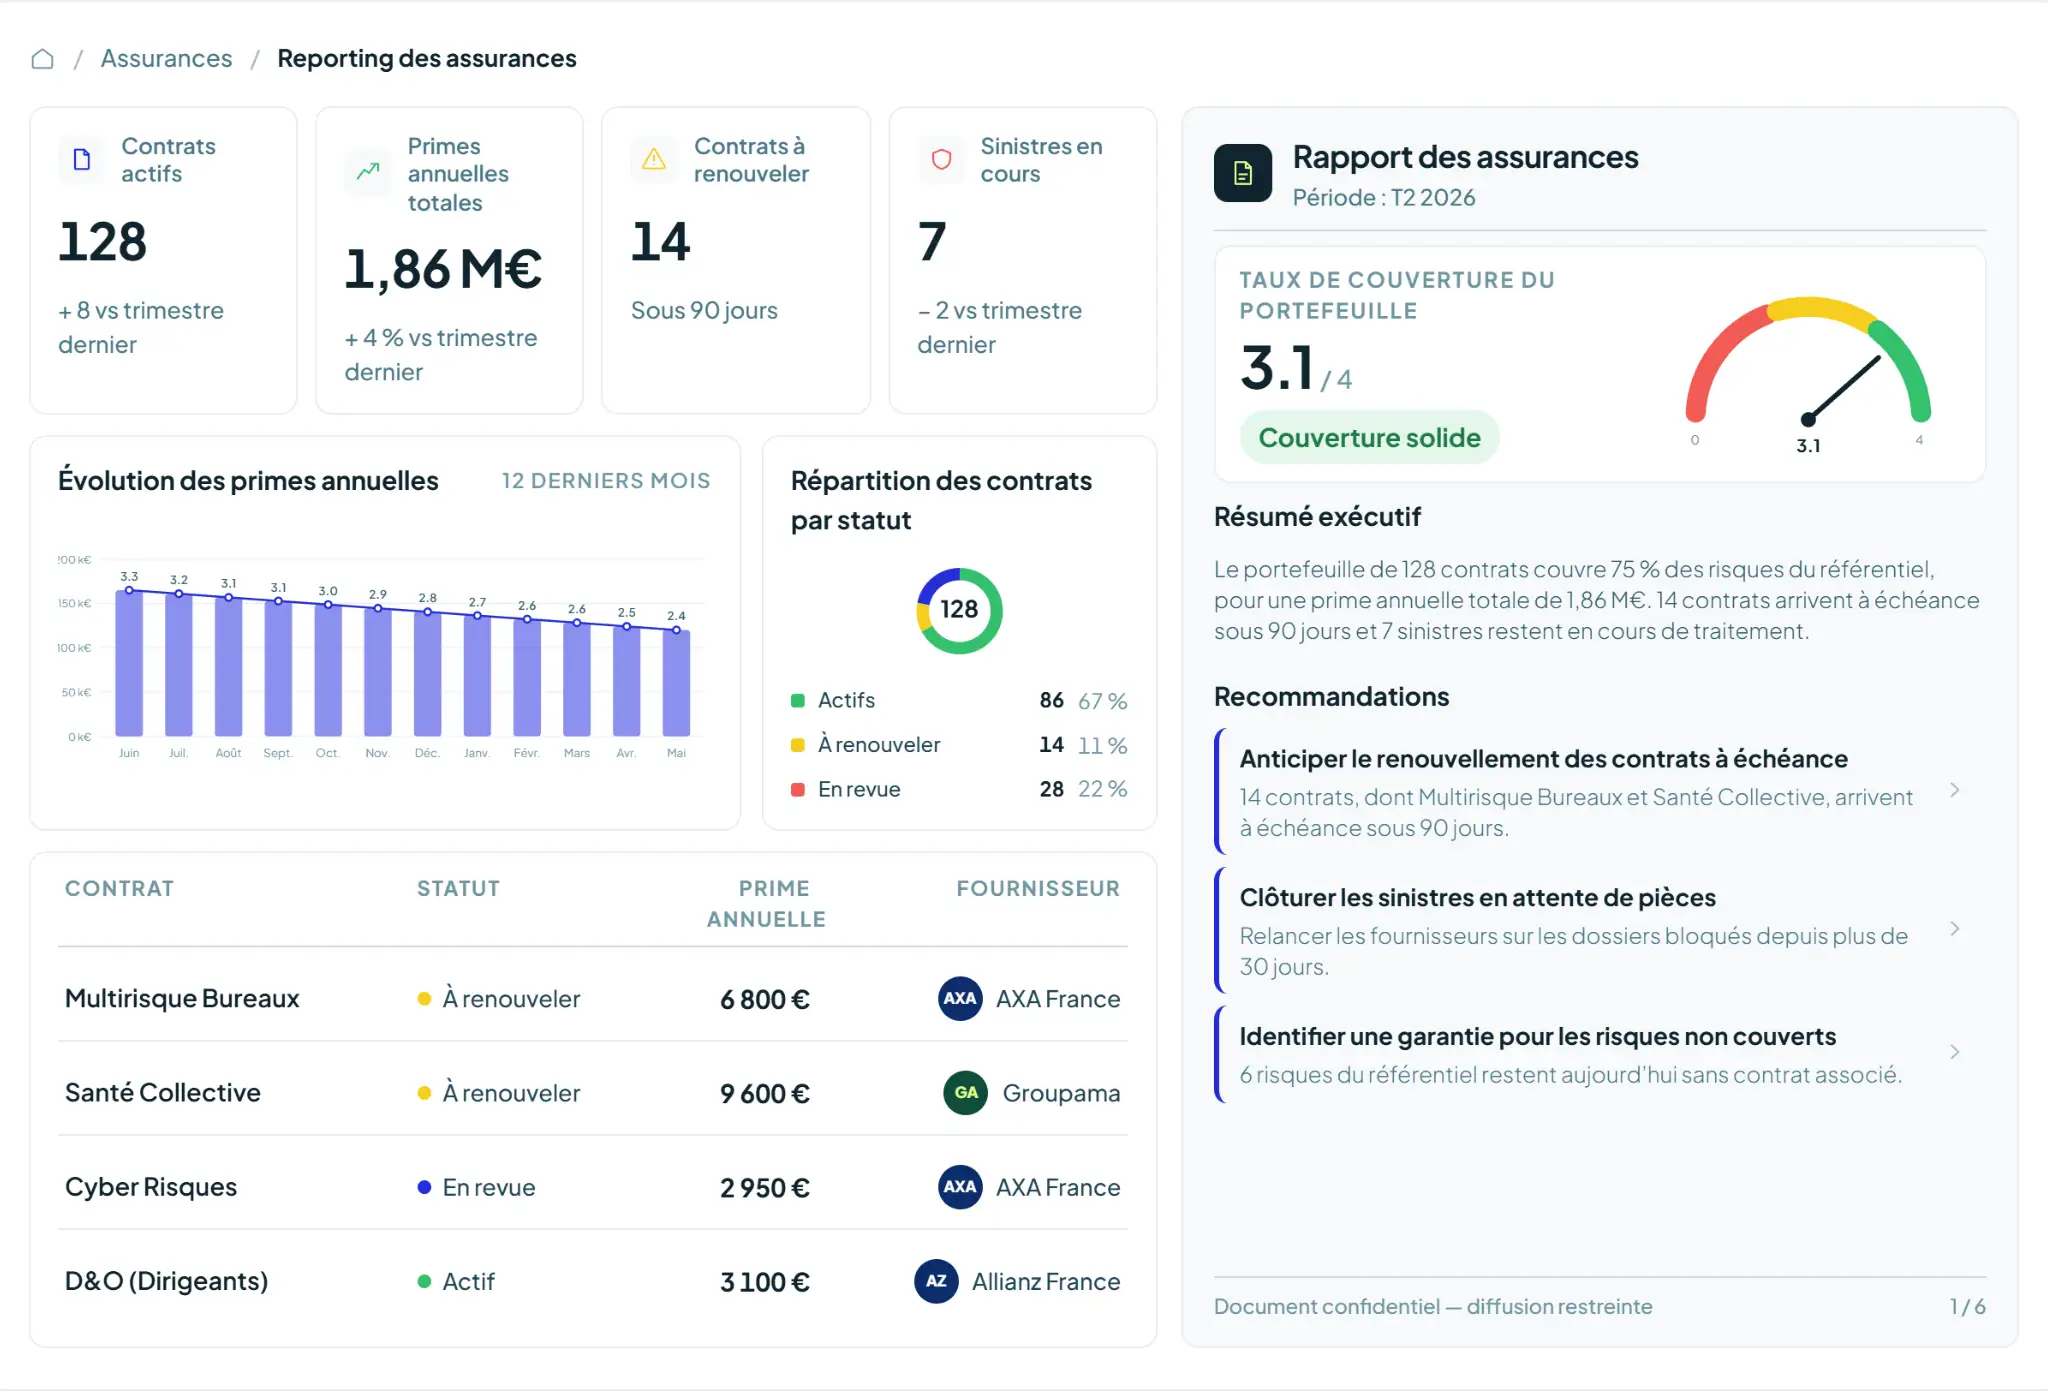
Task: Click the Groupama supplier name
Action: [1061, 1093]
